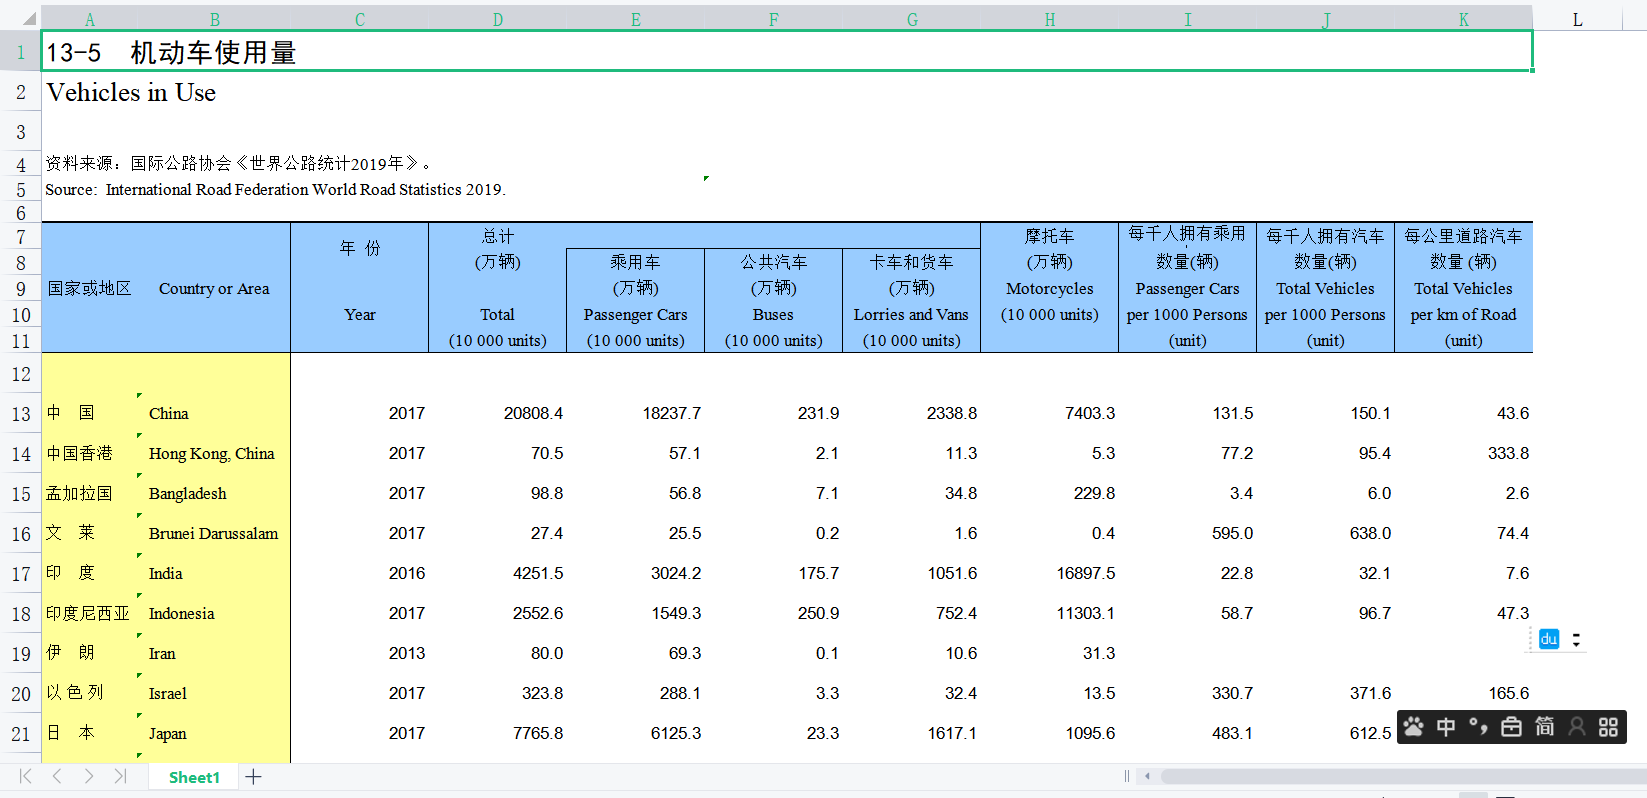This screenshot has height=798, width=1647.
Task: Open the dropdown arrow beside the 'du' icon
Action: coord(1576,640)
